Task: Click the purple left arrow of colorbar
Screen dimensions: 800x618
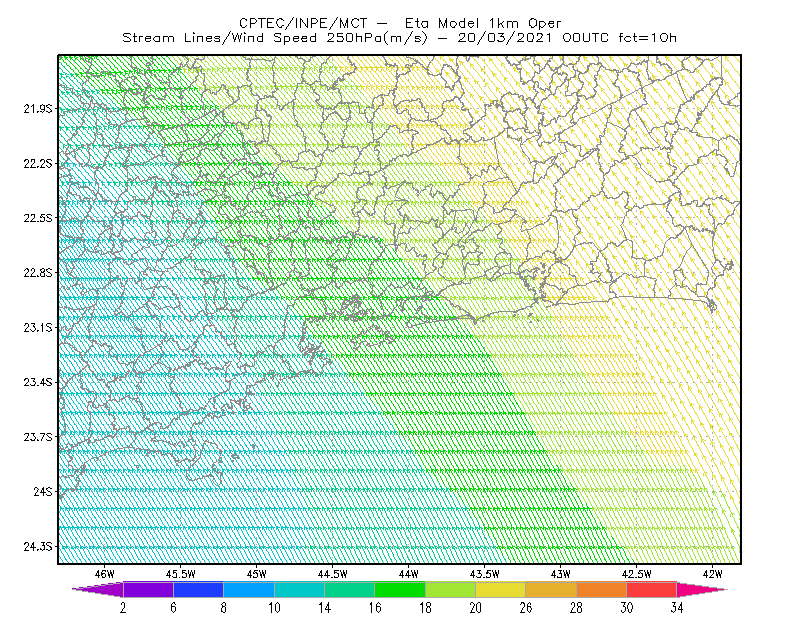Action: click(x=97, y=589)
